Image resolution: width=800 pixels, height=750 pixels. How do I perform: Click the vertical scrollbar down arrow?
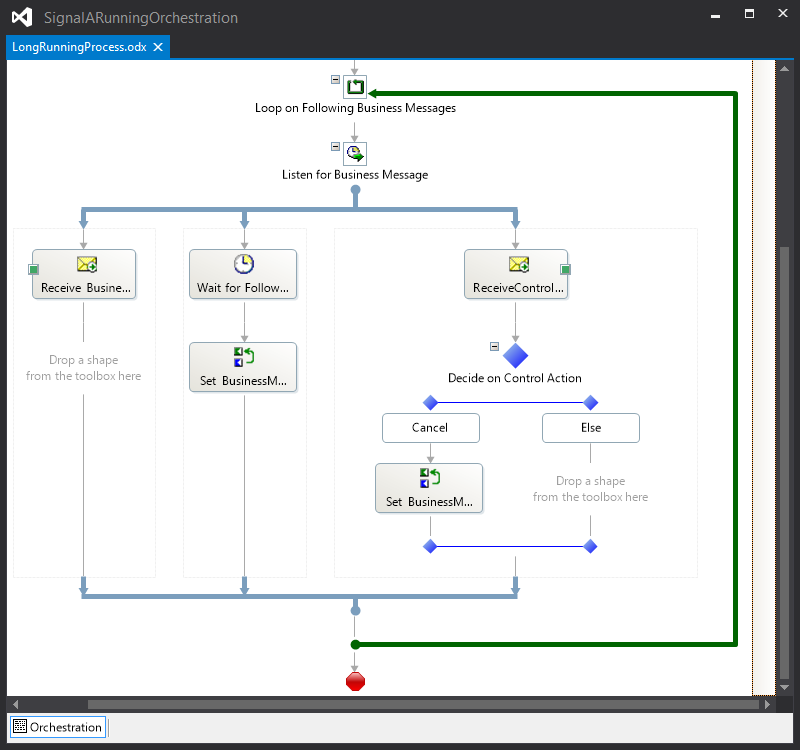click(784, 687)
